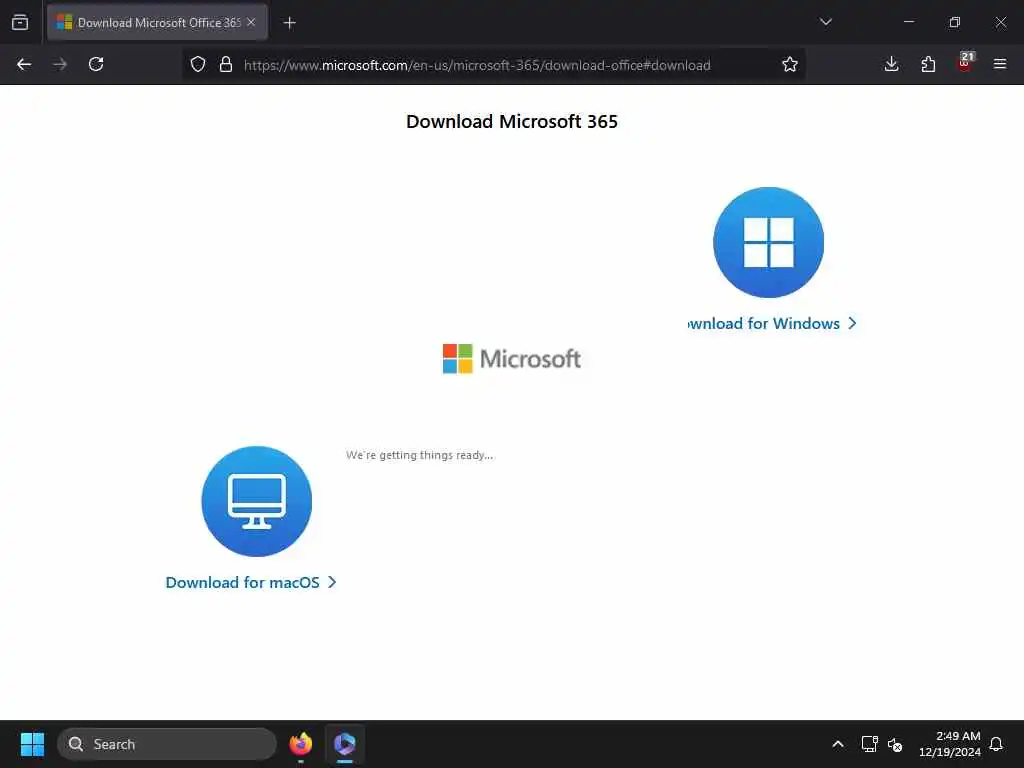This screenshot has height=768, width=1024.
Task: Minimize the Firefox window
Action: click(908, 22)
